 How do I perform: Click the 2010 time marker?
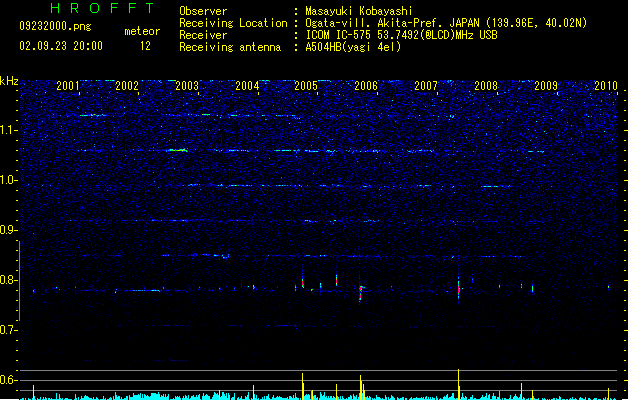[x=606, y=86]
